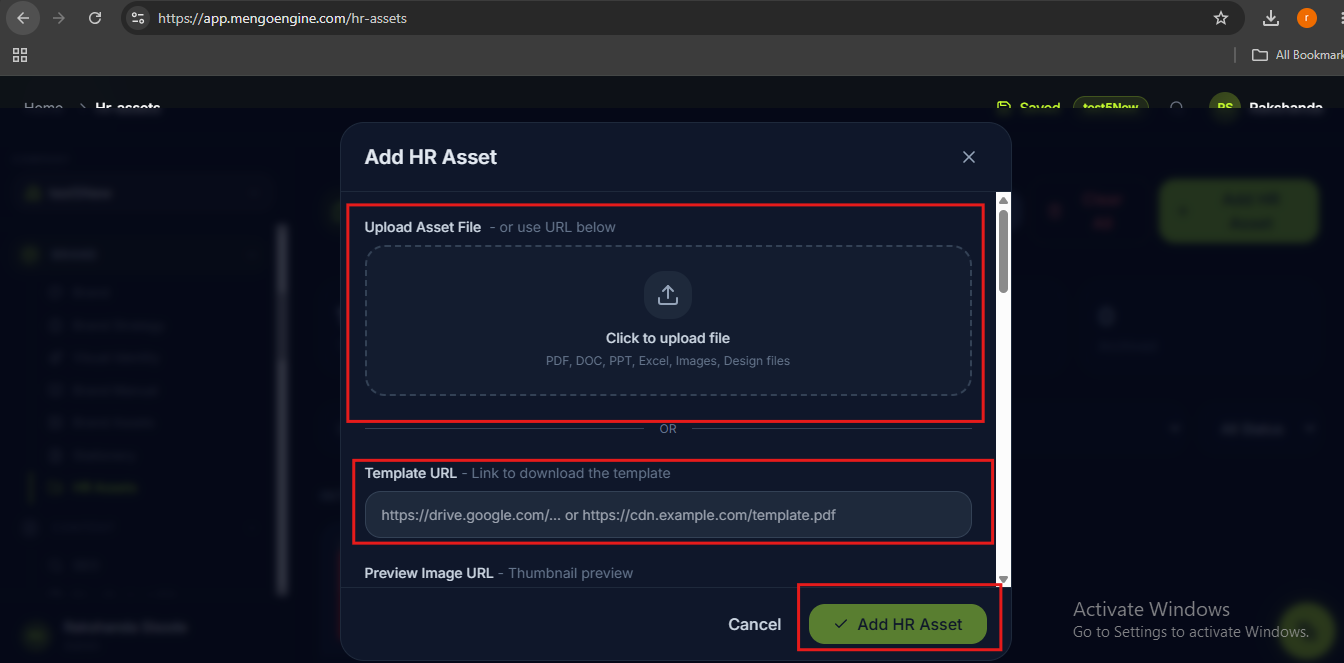Viewport: 1344px width, 663px height.
Task: Open the browser profile avatar
Action: (1307, 18)
